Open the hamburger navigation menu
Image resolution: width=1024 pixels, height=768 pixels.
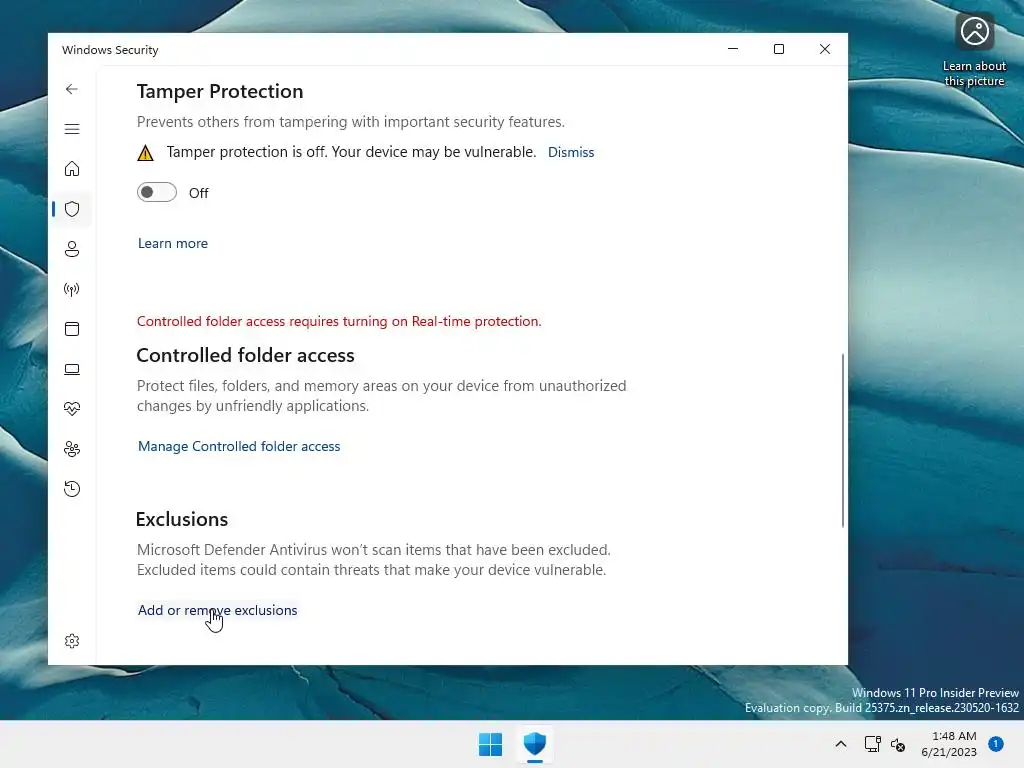tap(72, 129)
